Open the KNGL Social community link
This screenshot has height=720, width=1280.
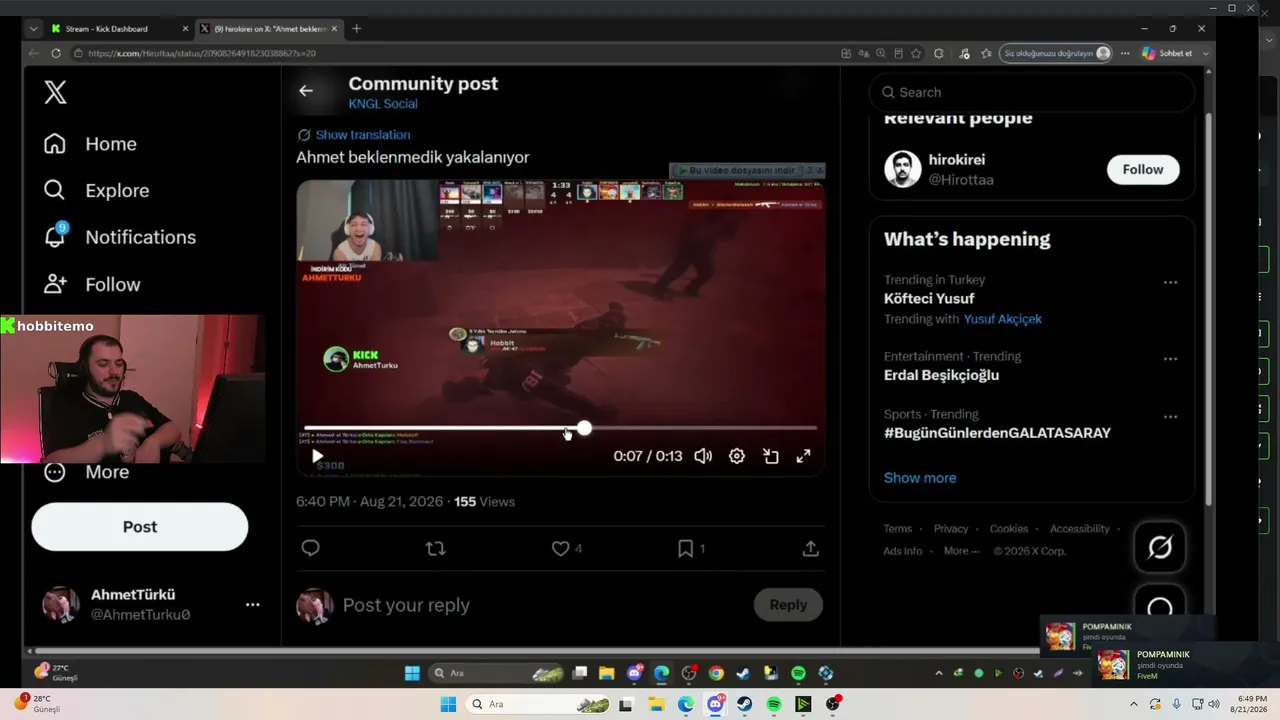click(x=383, y=104)
